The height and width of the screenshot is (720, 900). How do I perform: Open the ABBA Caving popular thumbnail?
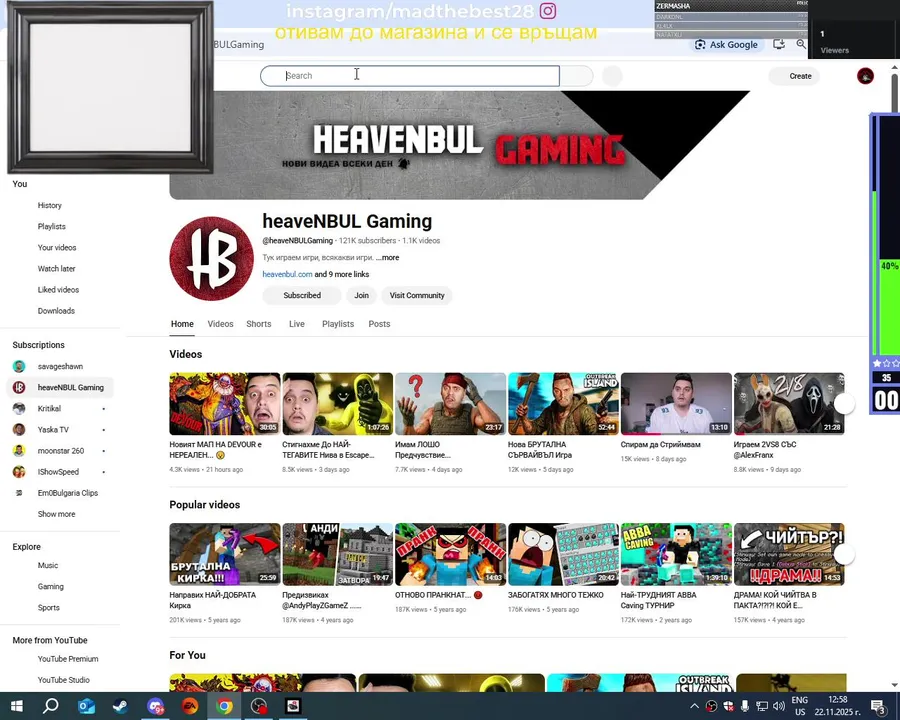676,554
